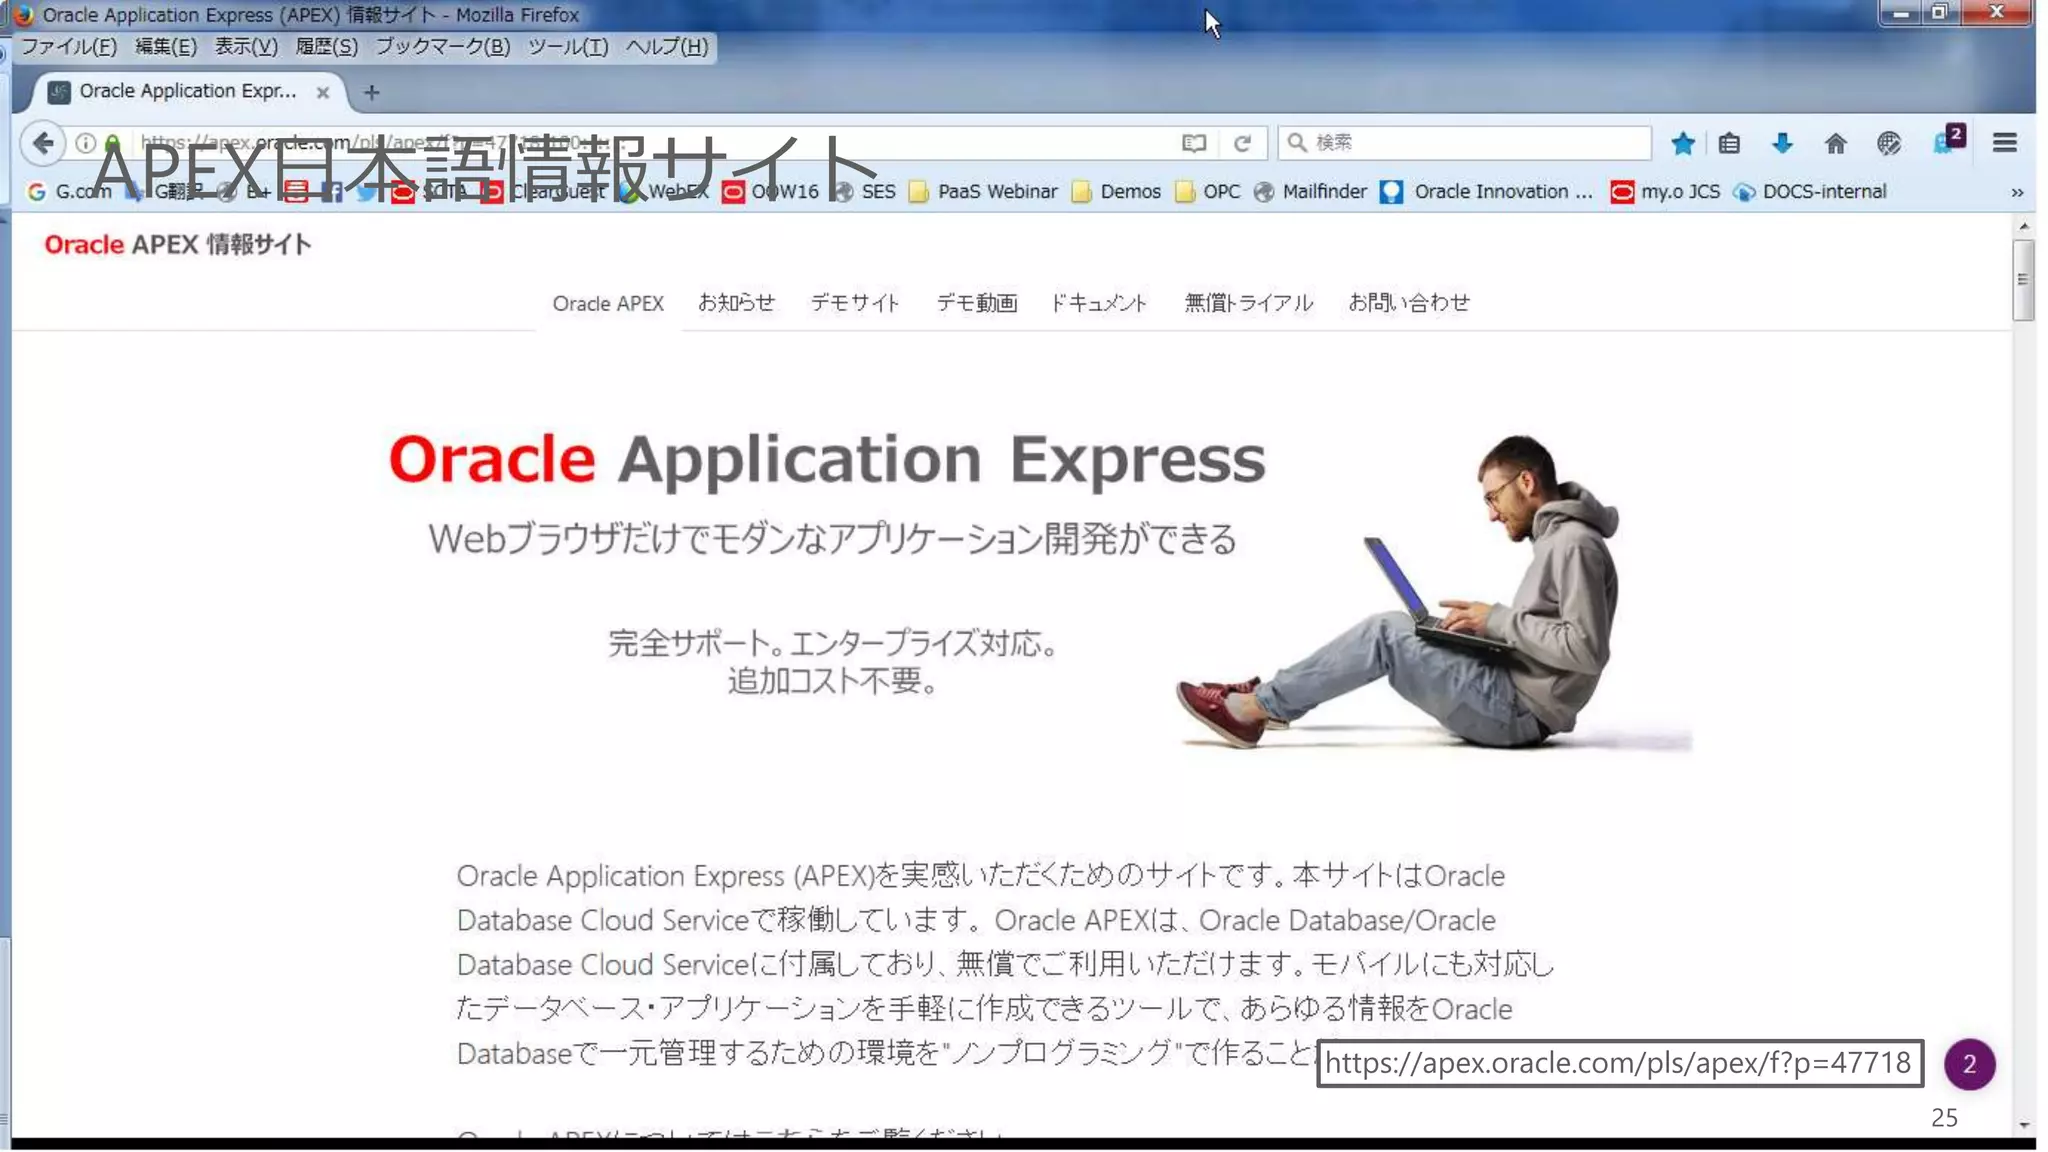2048x1152 pixels.
Task: Open the Firefox hamburger menu
Action: click(x=2004, y=143)
